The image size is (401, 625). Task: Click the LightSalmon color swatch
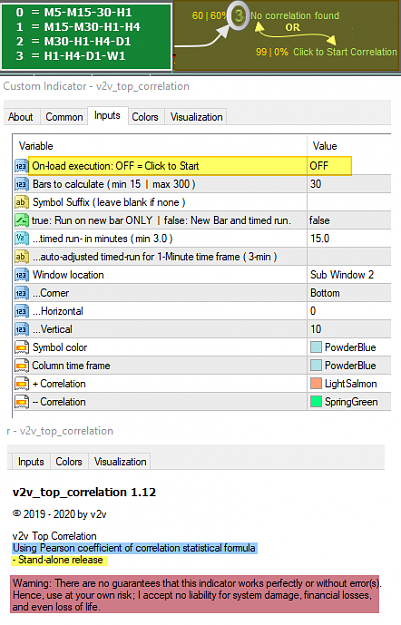316,383
